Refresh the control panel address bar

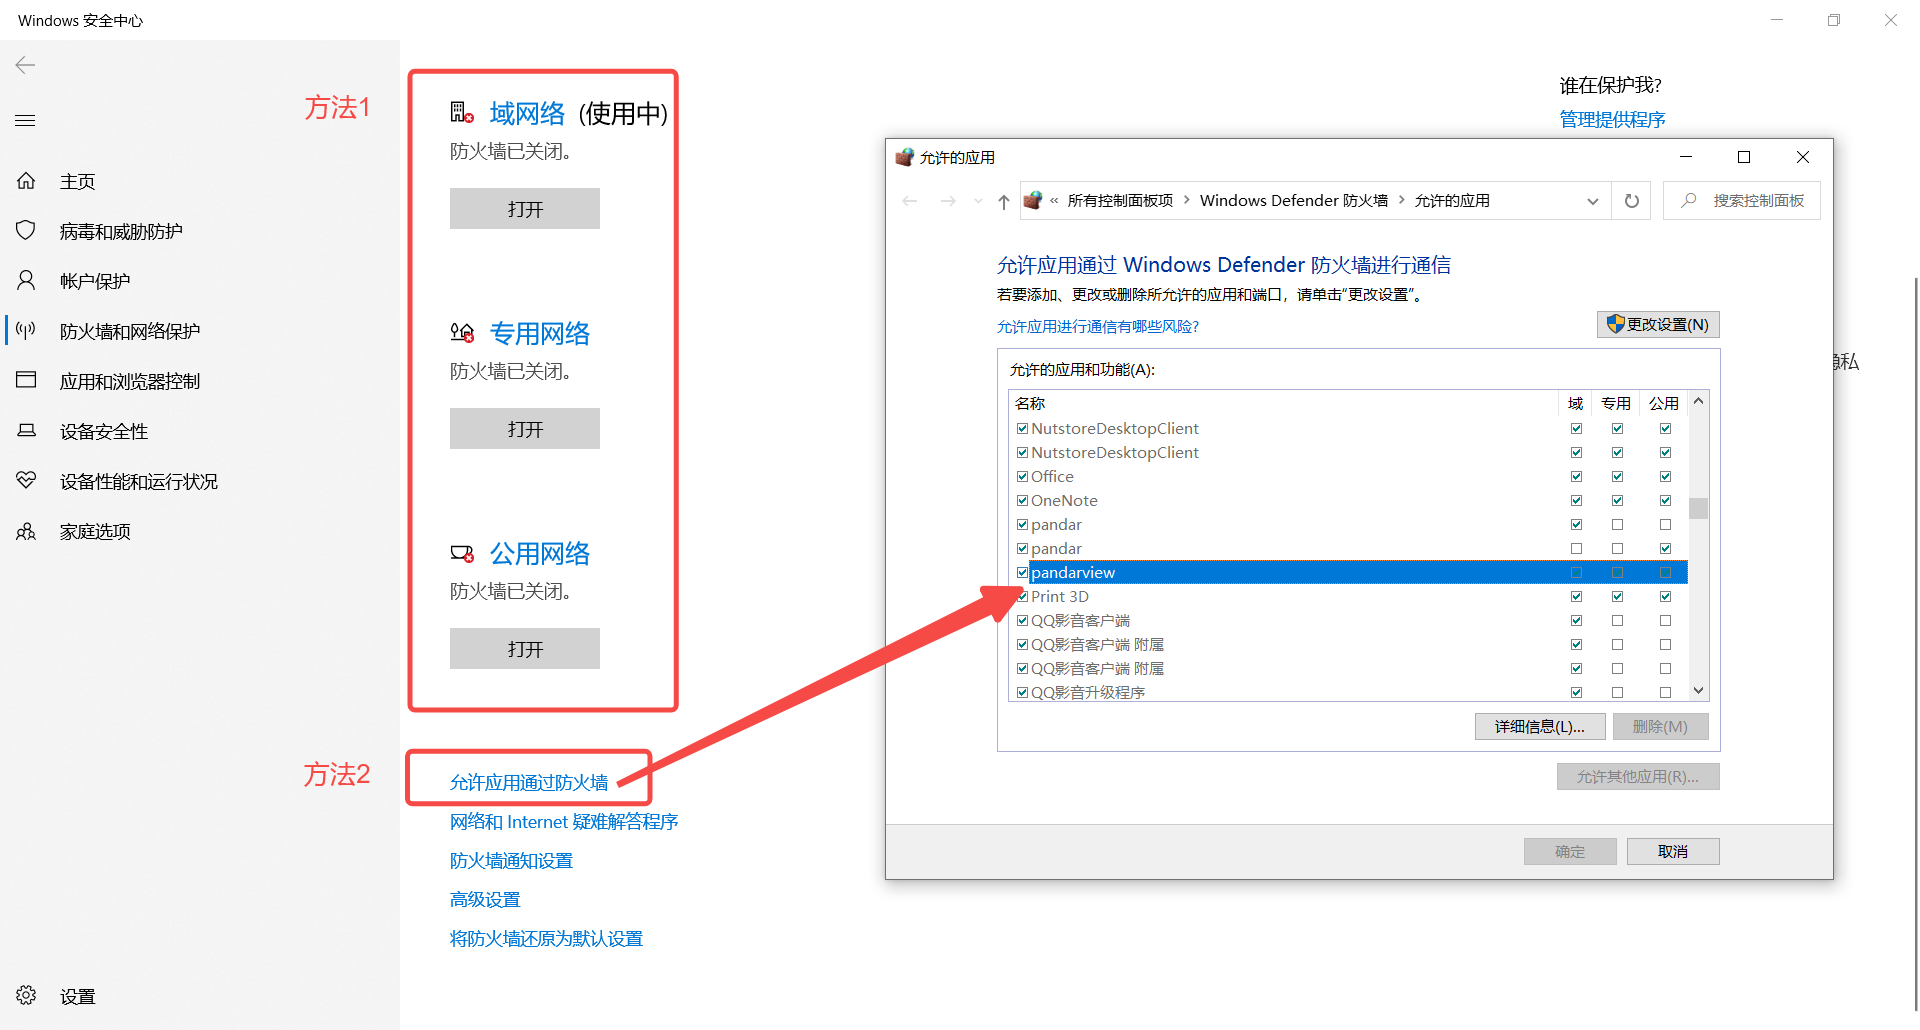point(1632,201)
